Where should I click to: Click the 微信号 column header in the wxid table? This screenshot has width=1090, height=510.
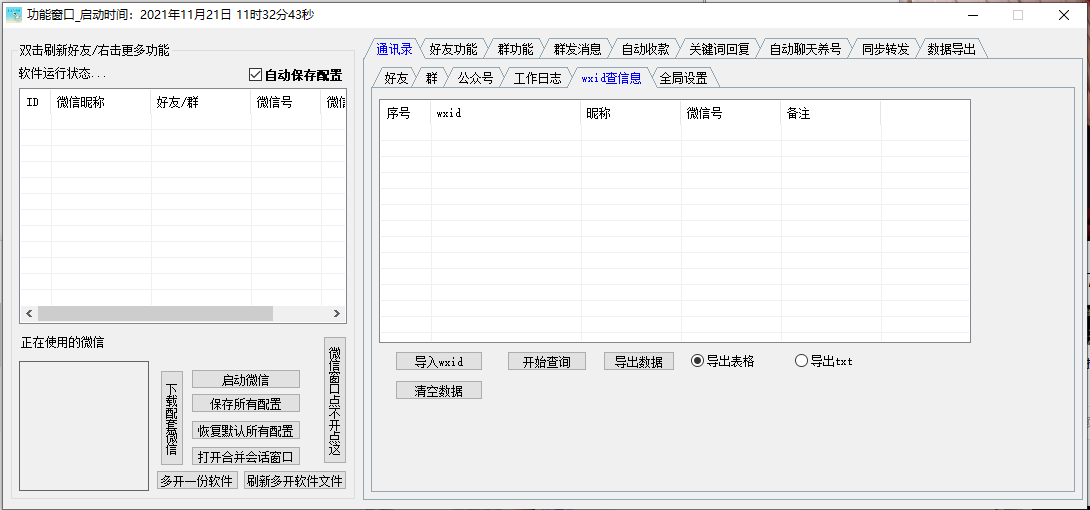[x=731, y=113]
